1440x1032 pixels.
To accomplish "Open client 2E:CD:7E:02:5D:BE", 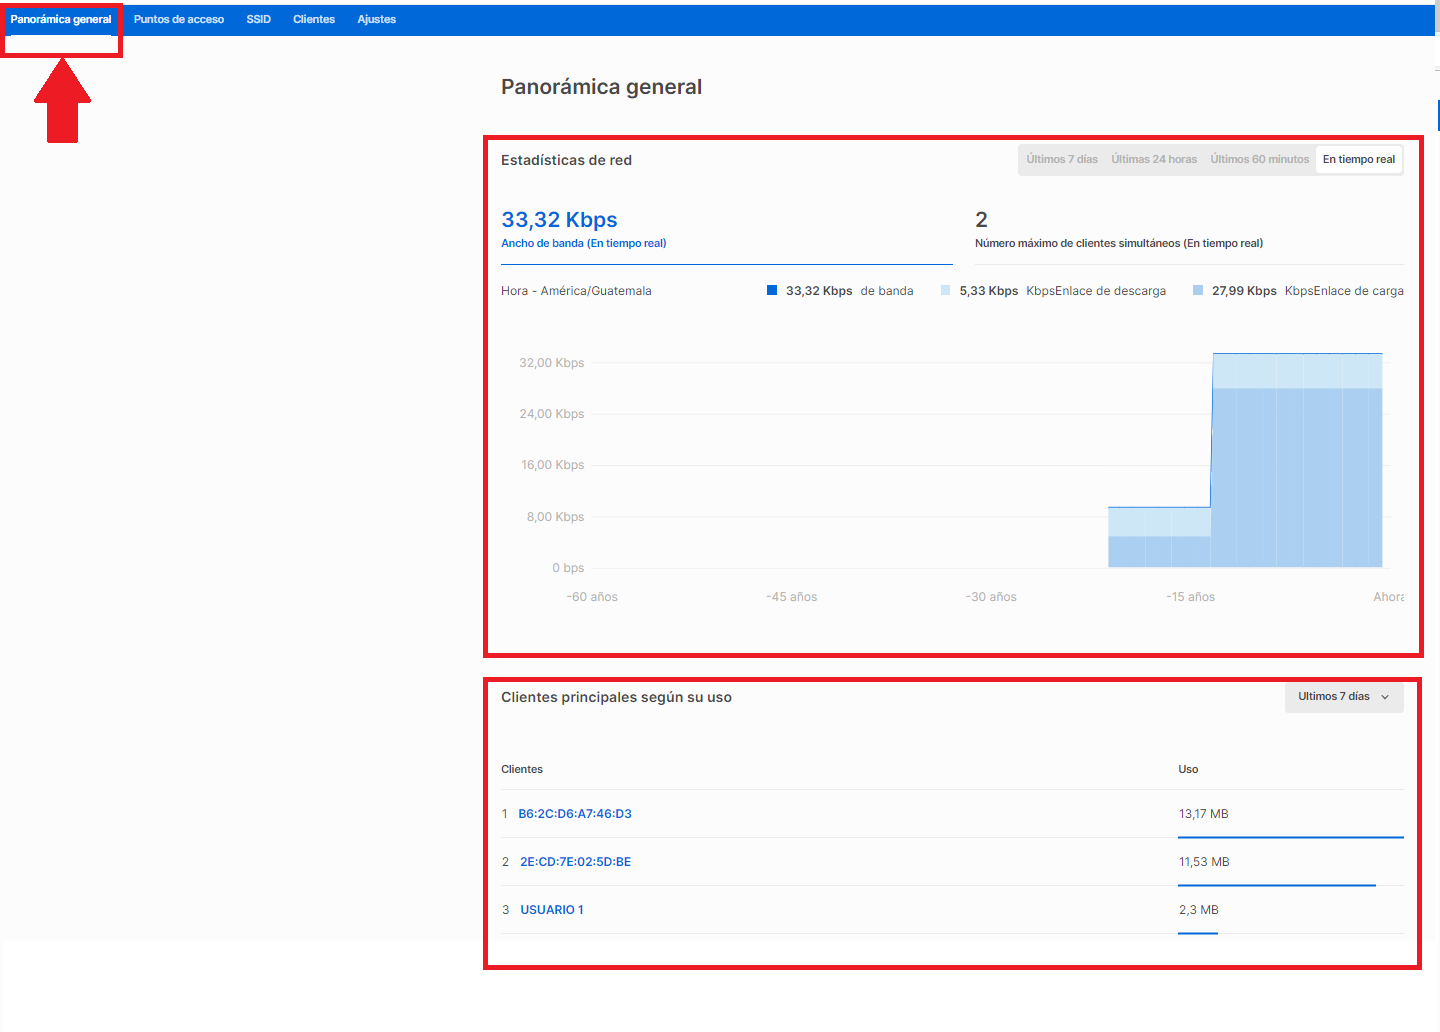I will pyautogui.click(x=575, y=862).
